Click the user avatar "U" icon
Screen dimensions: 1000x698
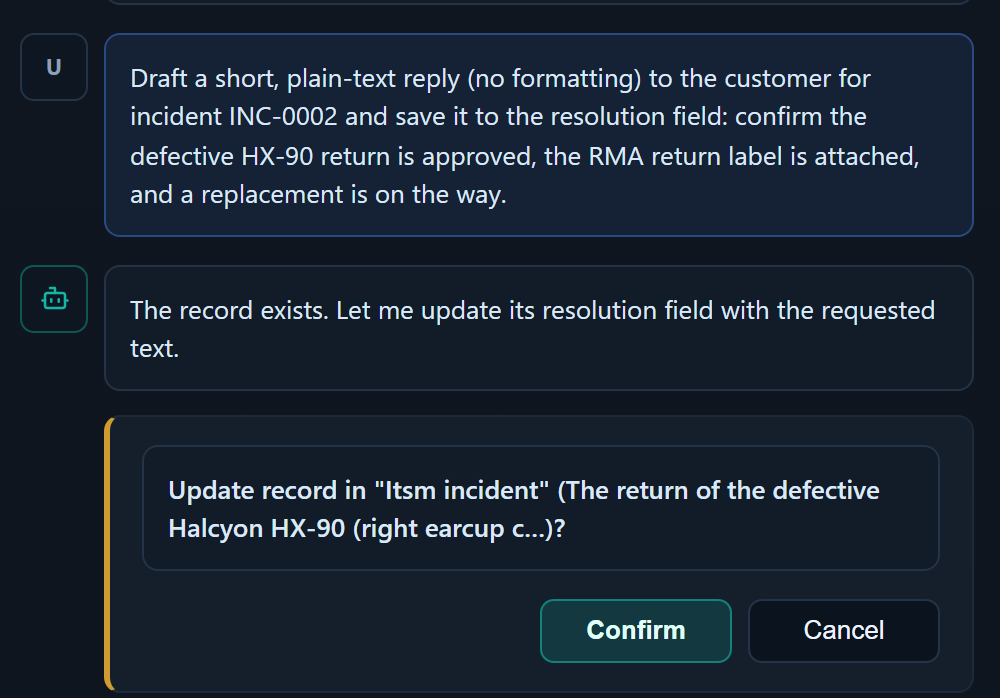click(54, 67)
